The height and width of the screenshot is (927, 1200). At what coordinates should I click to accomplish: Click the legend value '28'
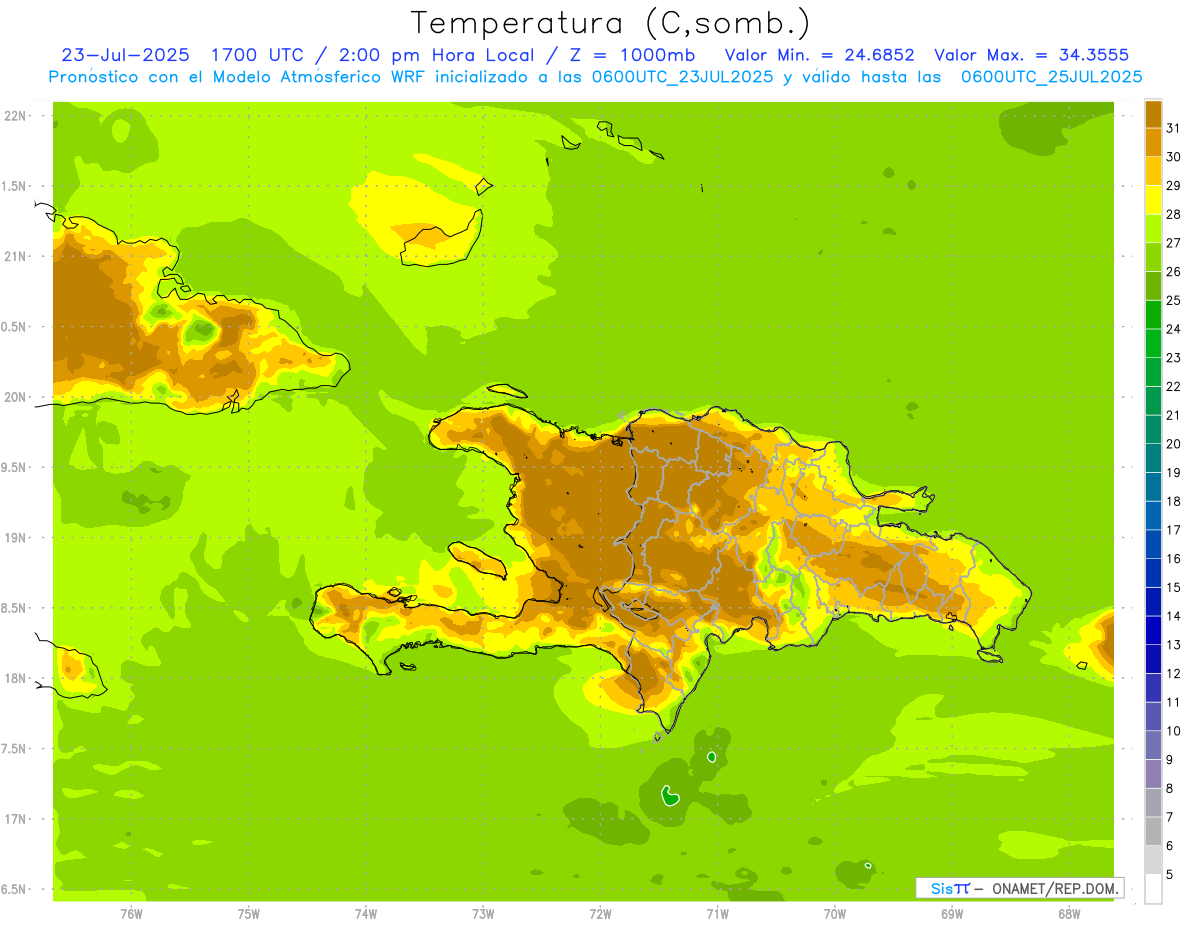(1173, 214)
